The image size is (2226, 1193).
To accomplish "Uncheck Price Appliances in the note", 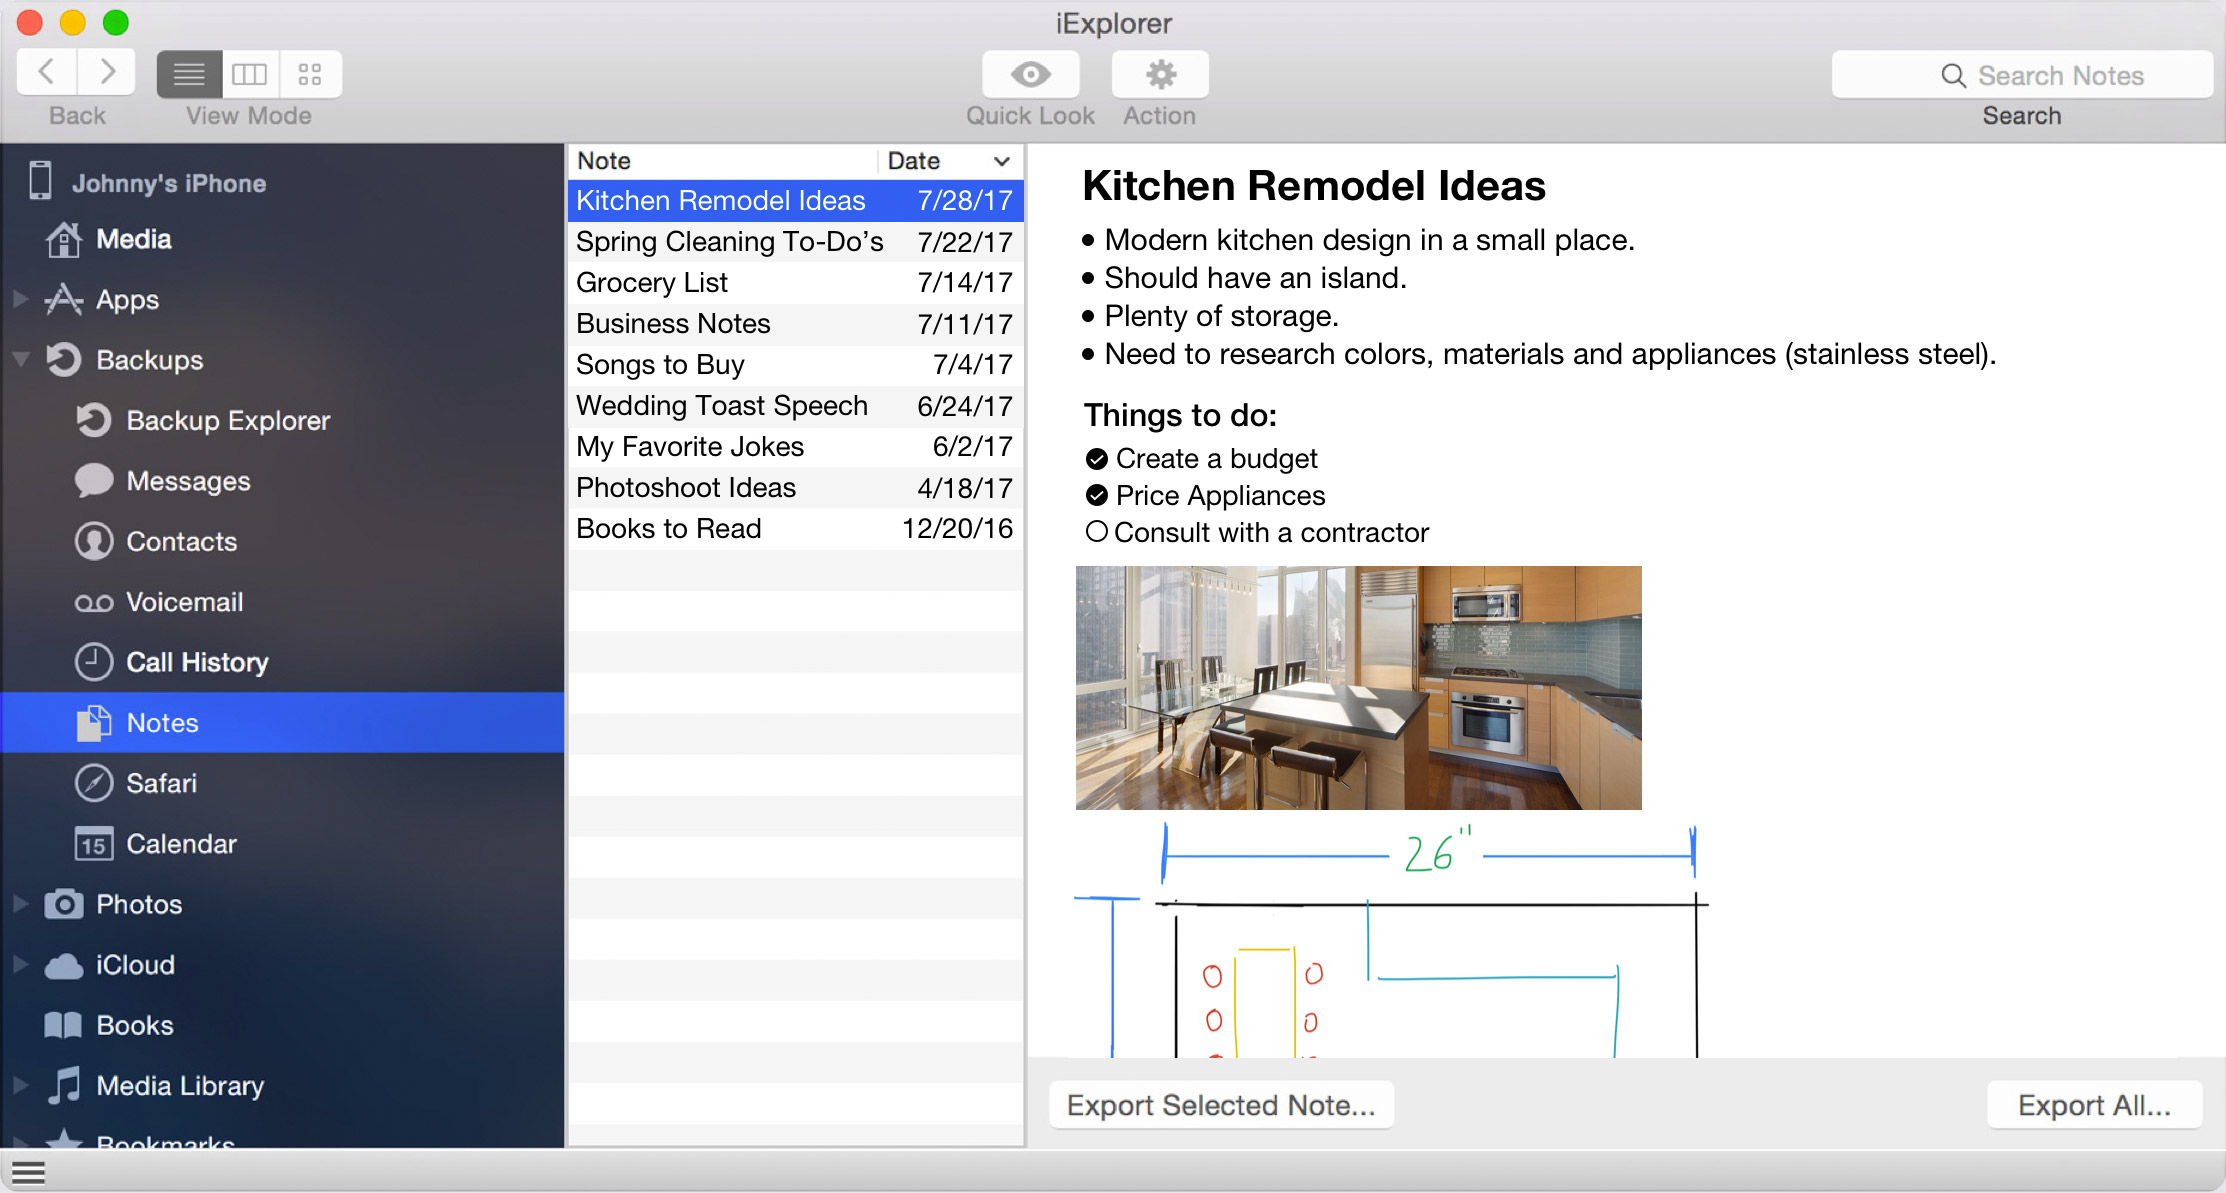I will point(1096,495).
